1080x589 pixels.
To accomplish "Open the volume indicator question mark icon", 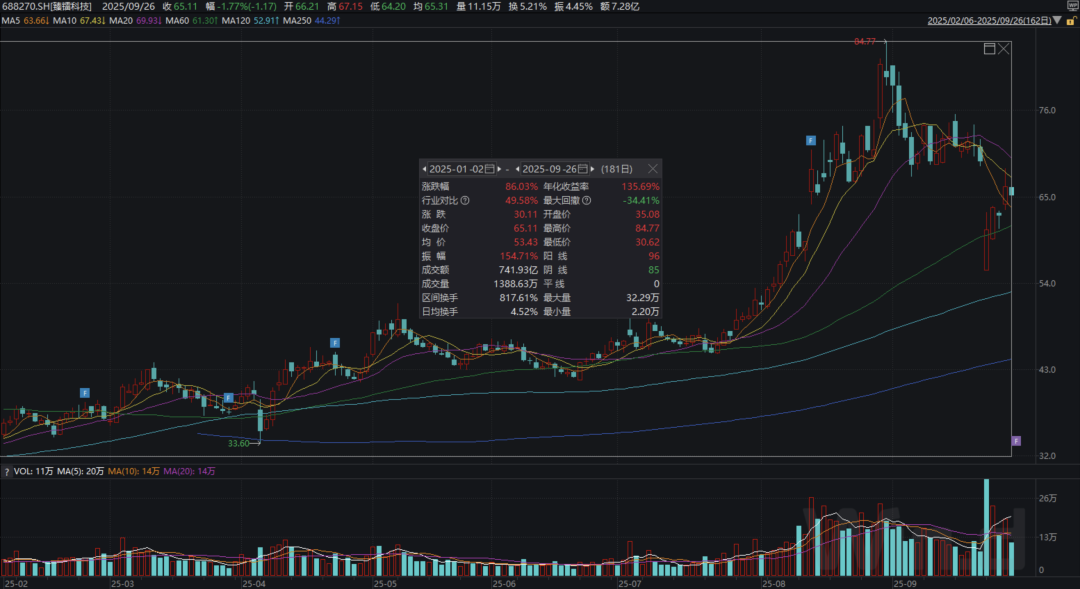I will 7,472.
